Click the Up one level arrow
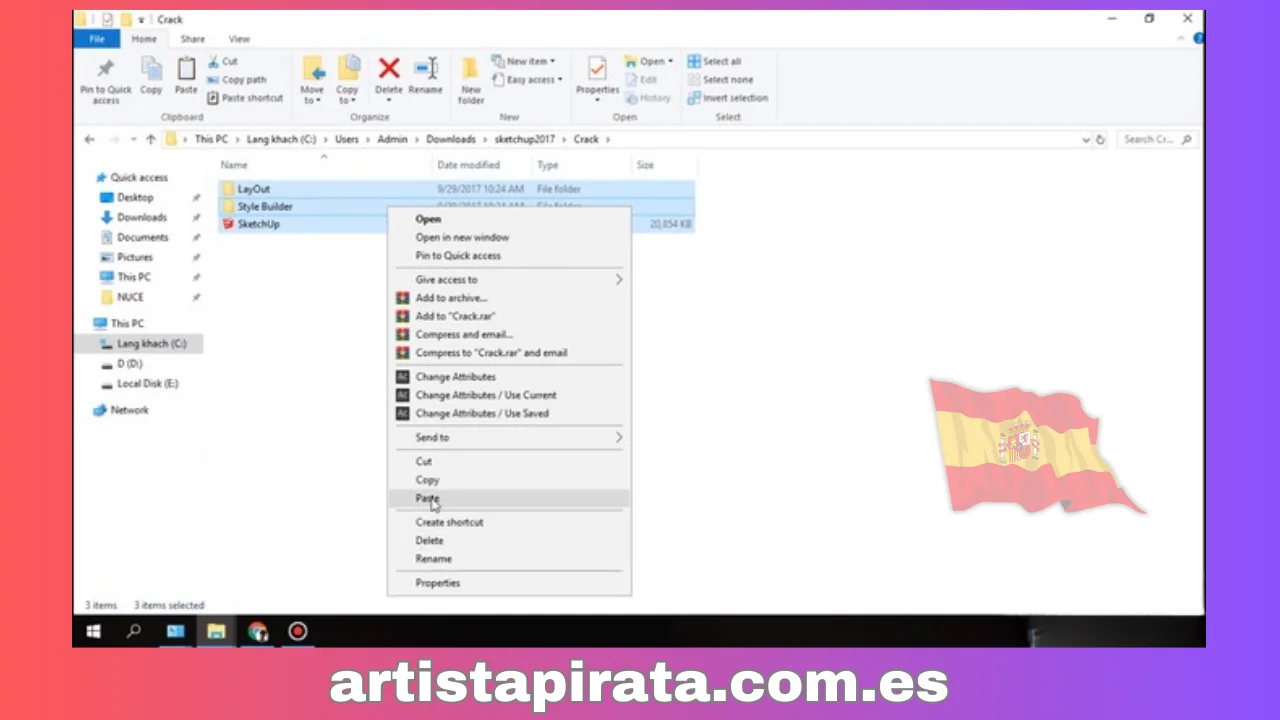 (151, 140)
